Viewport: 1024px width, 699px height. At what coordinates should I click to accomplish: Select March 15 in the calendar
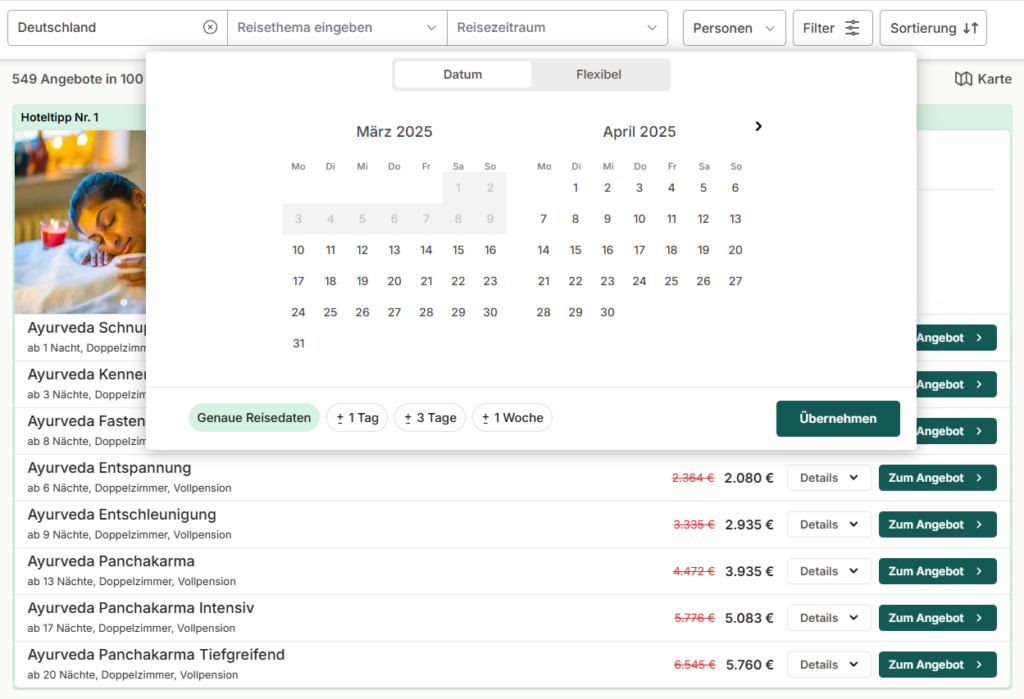click(458, 250)
